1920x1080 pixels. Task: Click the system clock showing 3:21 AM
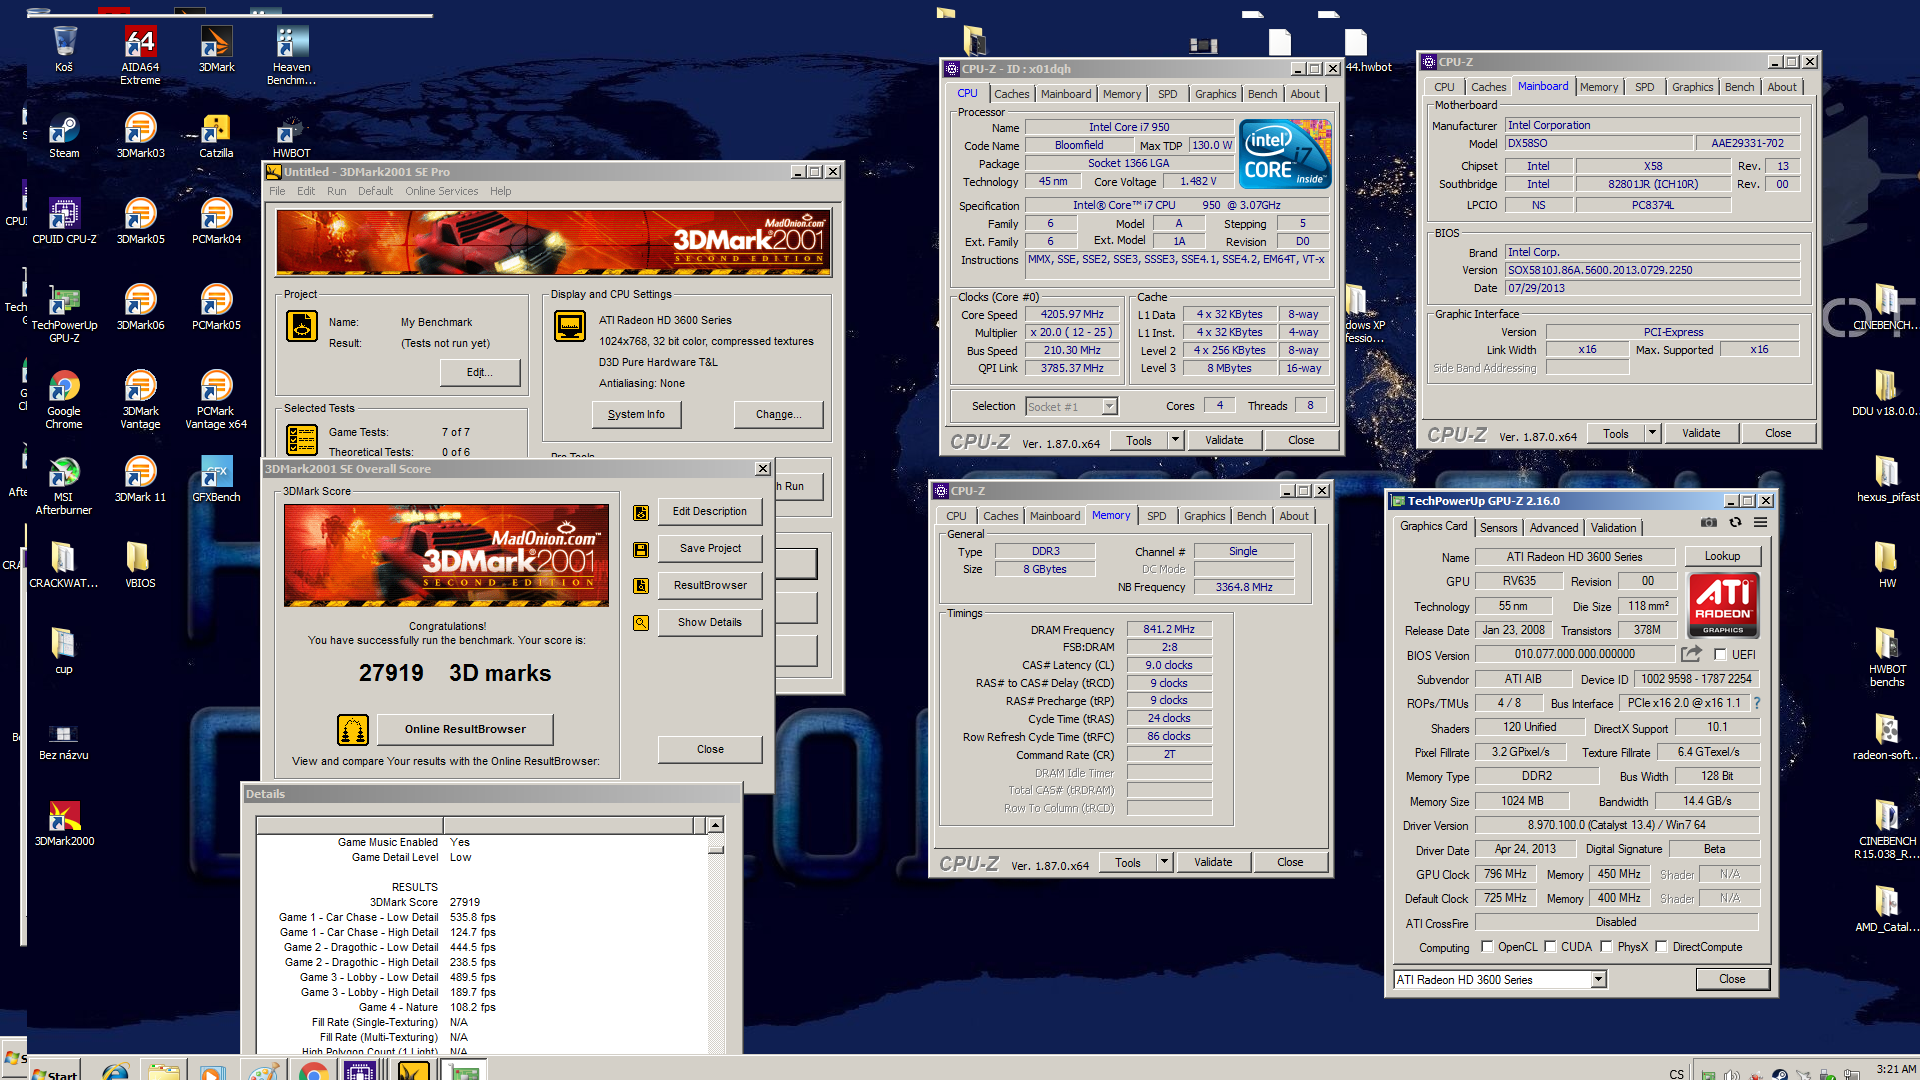coord(1895,1069)
